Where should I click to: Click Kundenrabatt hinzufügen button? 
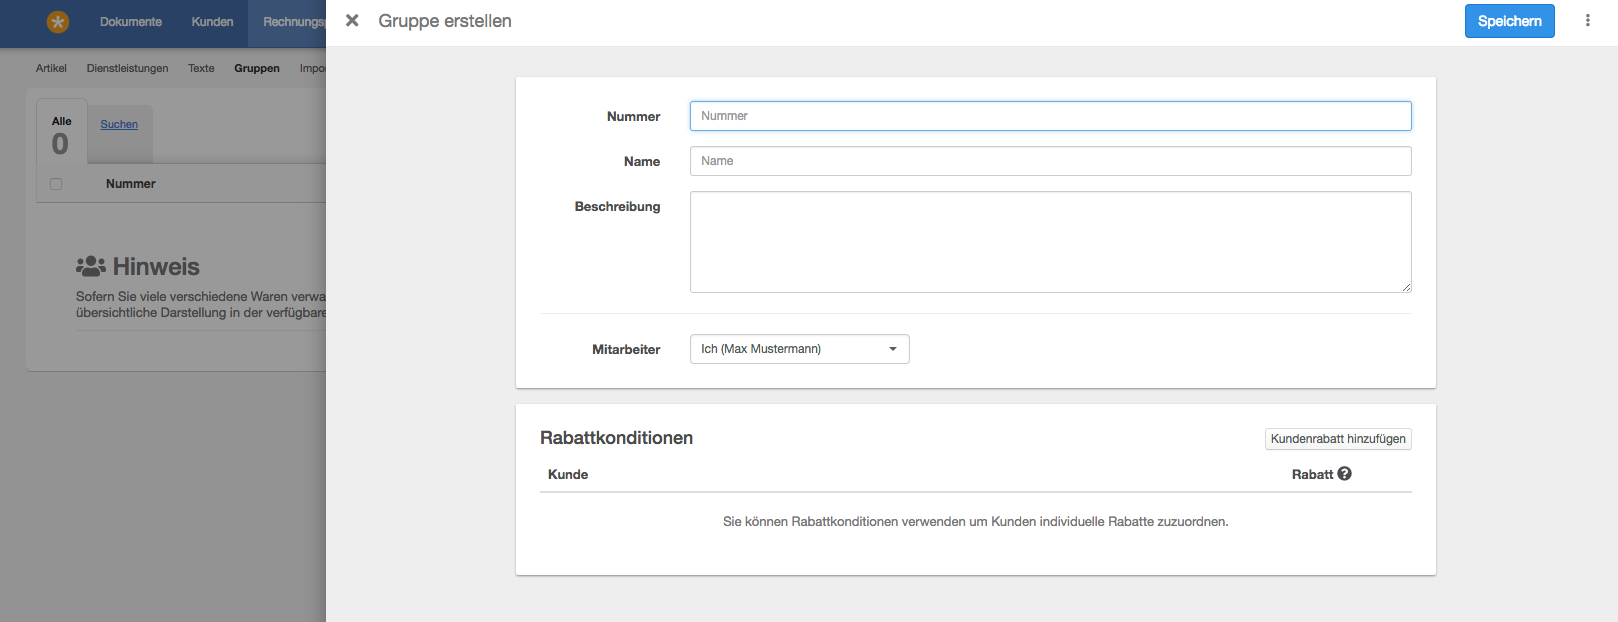pyautogui.click(x=1338, y=439)
